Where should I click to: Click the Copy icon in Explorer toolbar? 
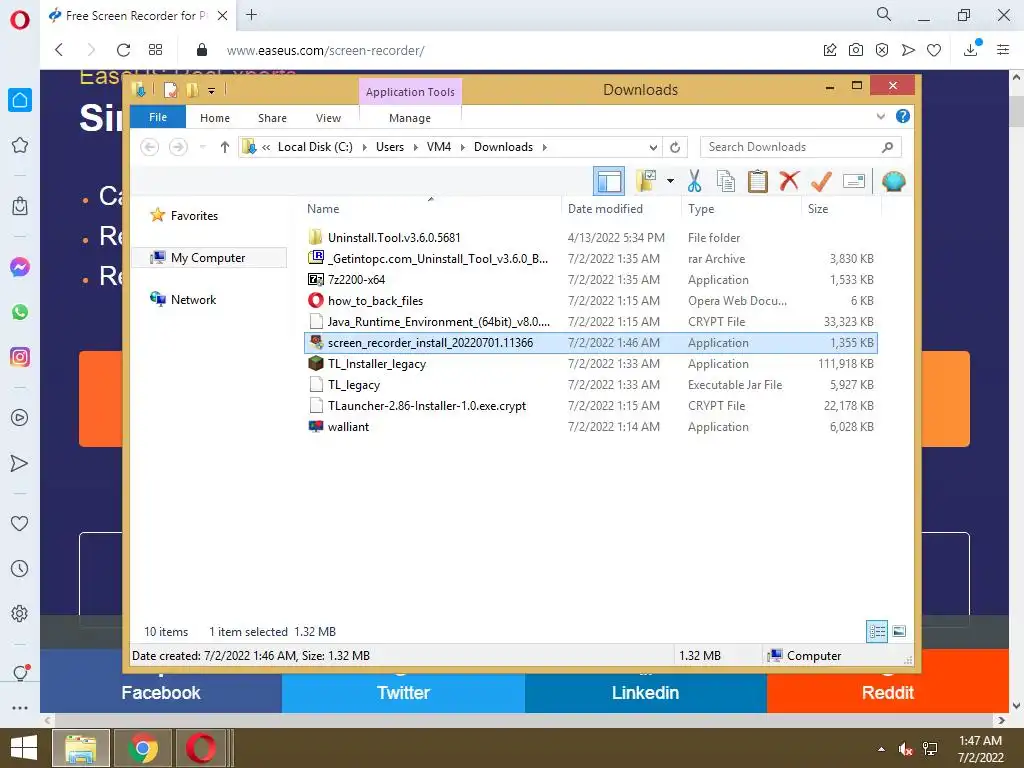(726, 181)
